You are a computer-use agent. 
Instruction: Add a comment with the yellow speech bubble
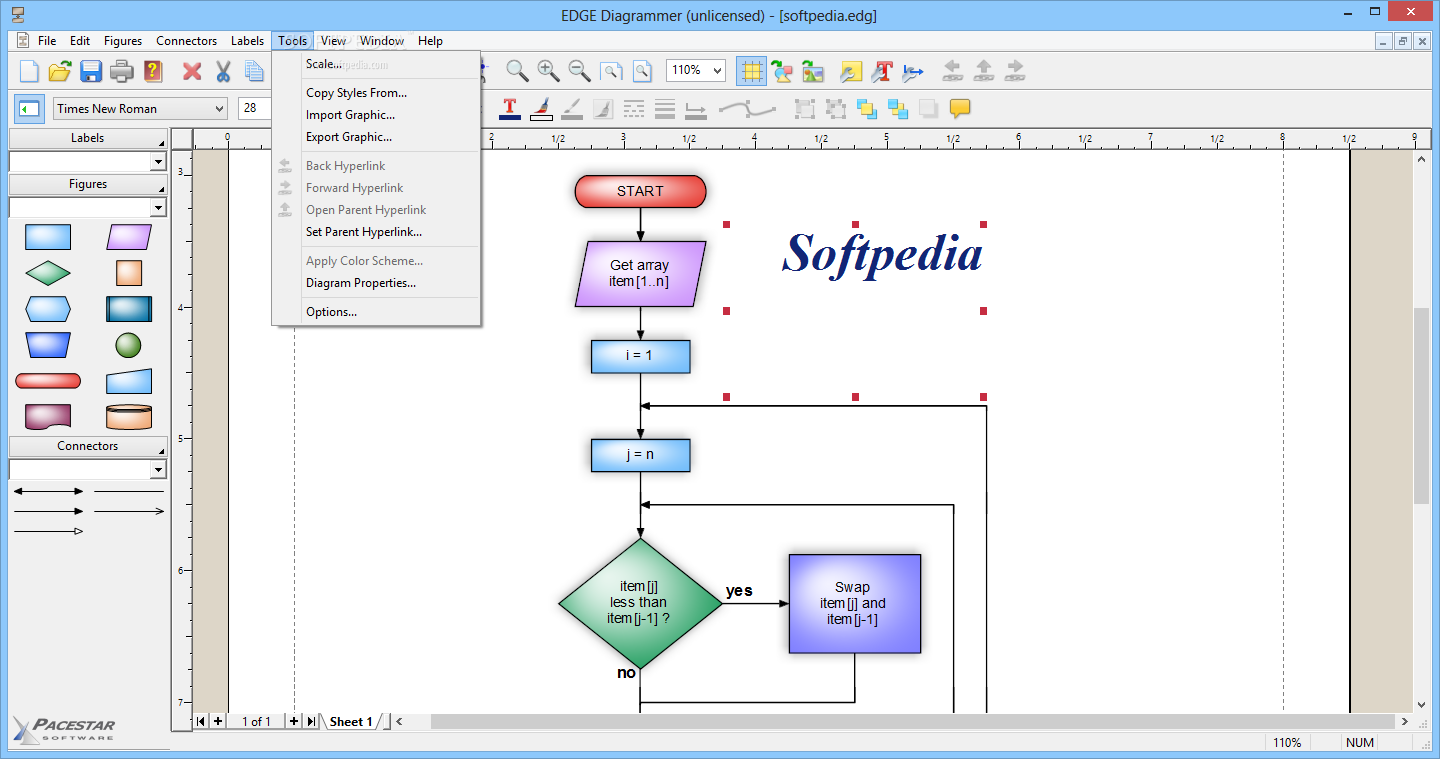tap(959, 108)
